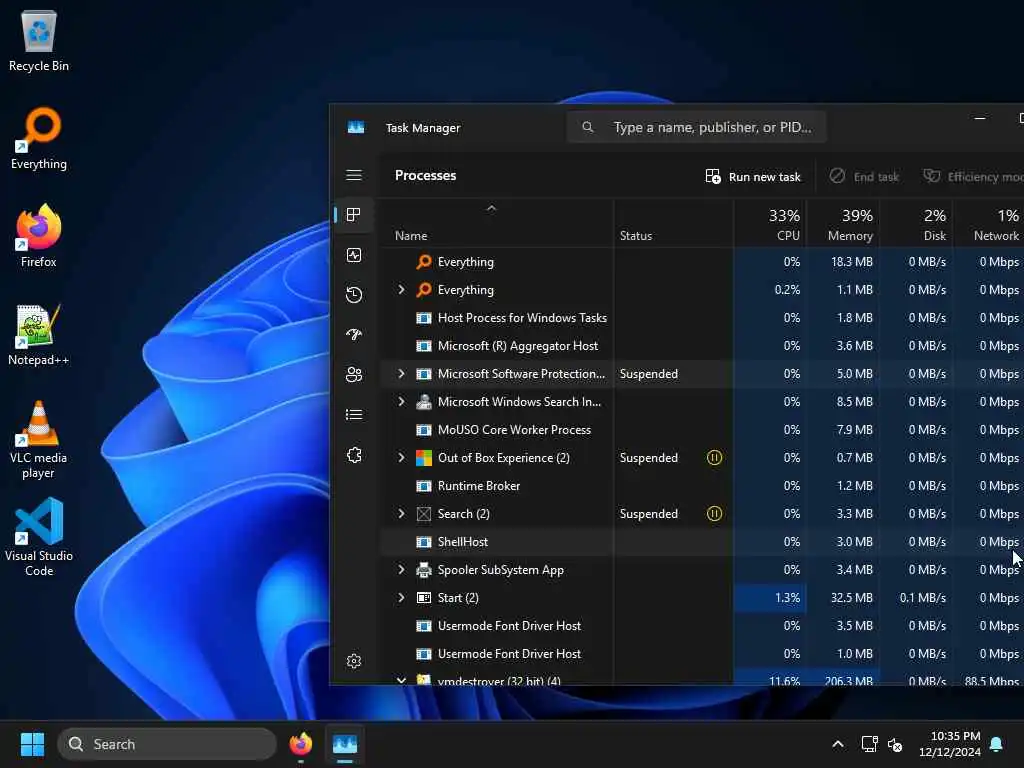Expand Microsoft Windows Search In... process
1024x768 pixels.
tap(401, 402)
